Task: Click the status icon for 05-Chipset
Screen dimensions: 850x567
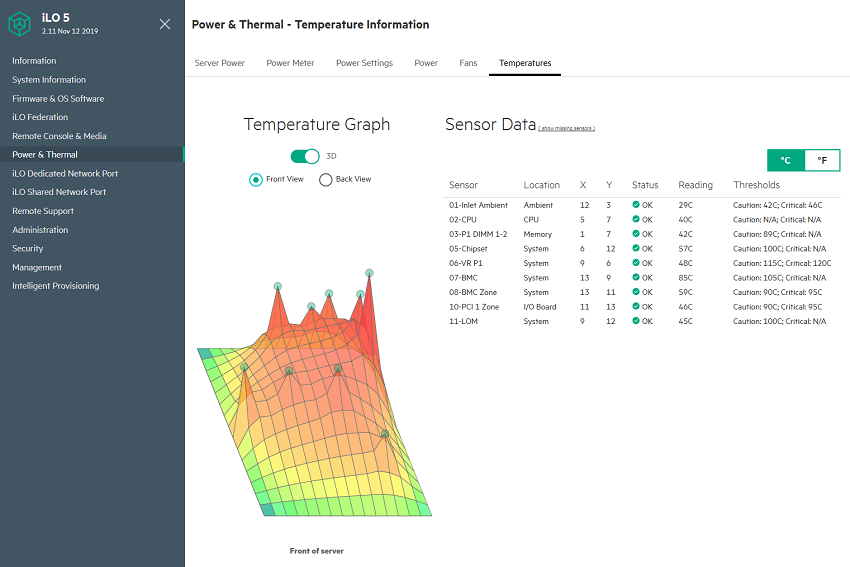Action: click(x=636, y=249)
